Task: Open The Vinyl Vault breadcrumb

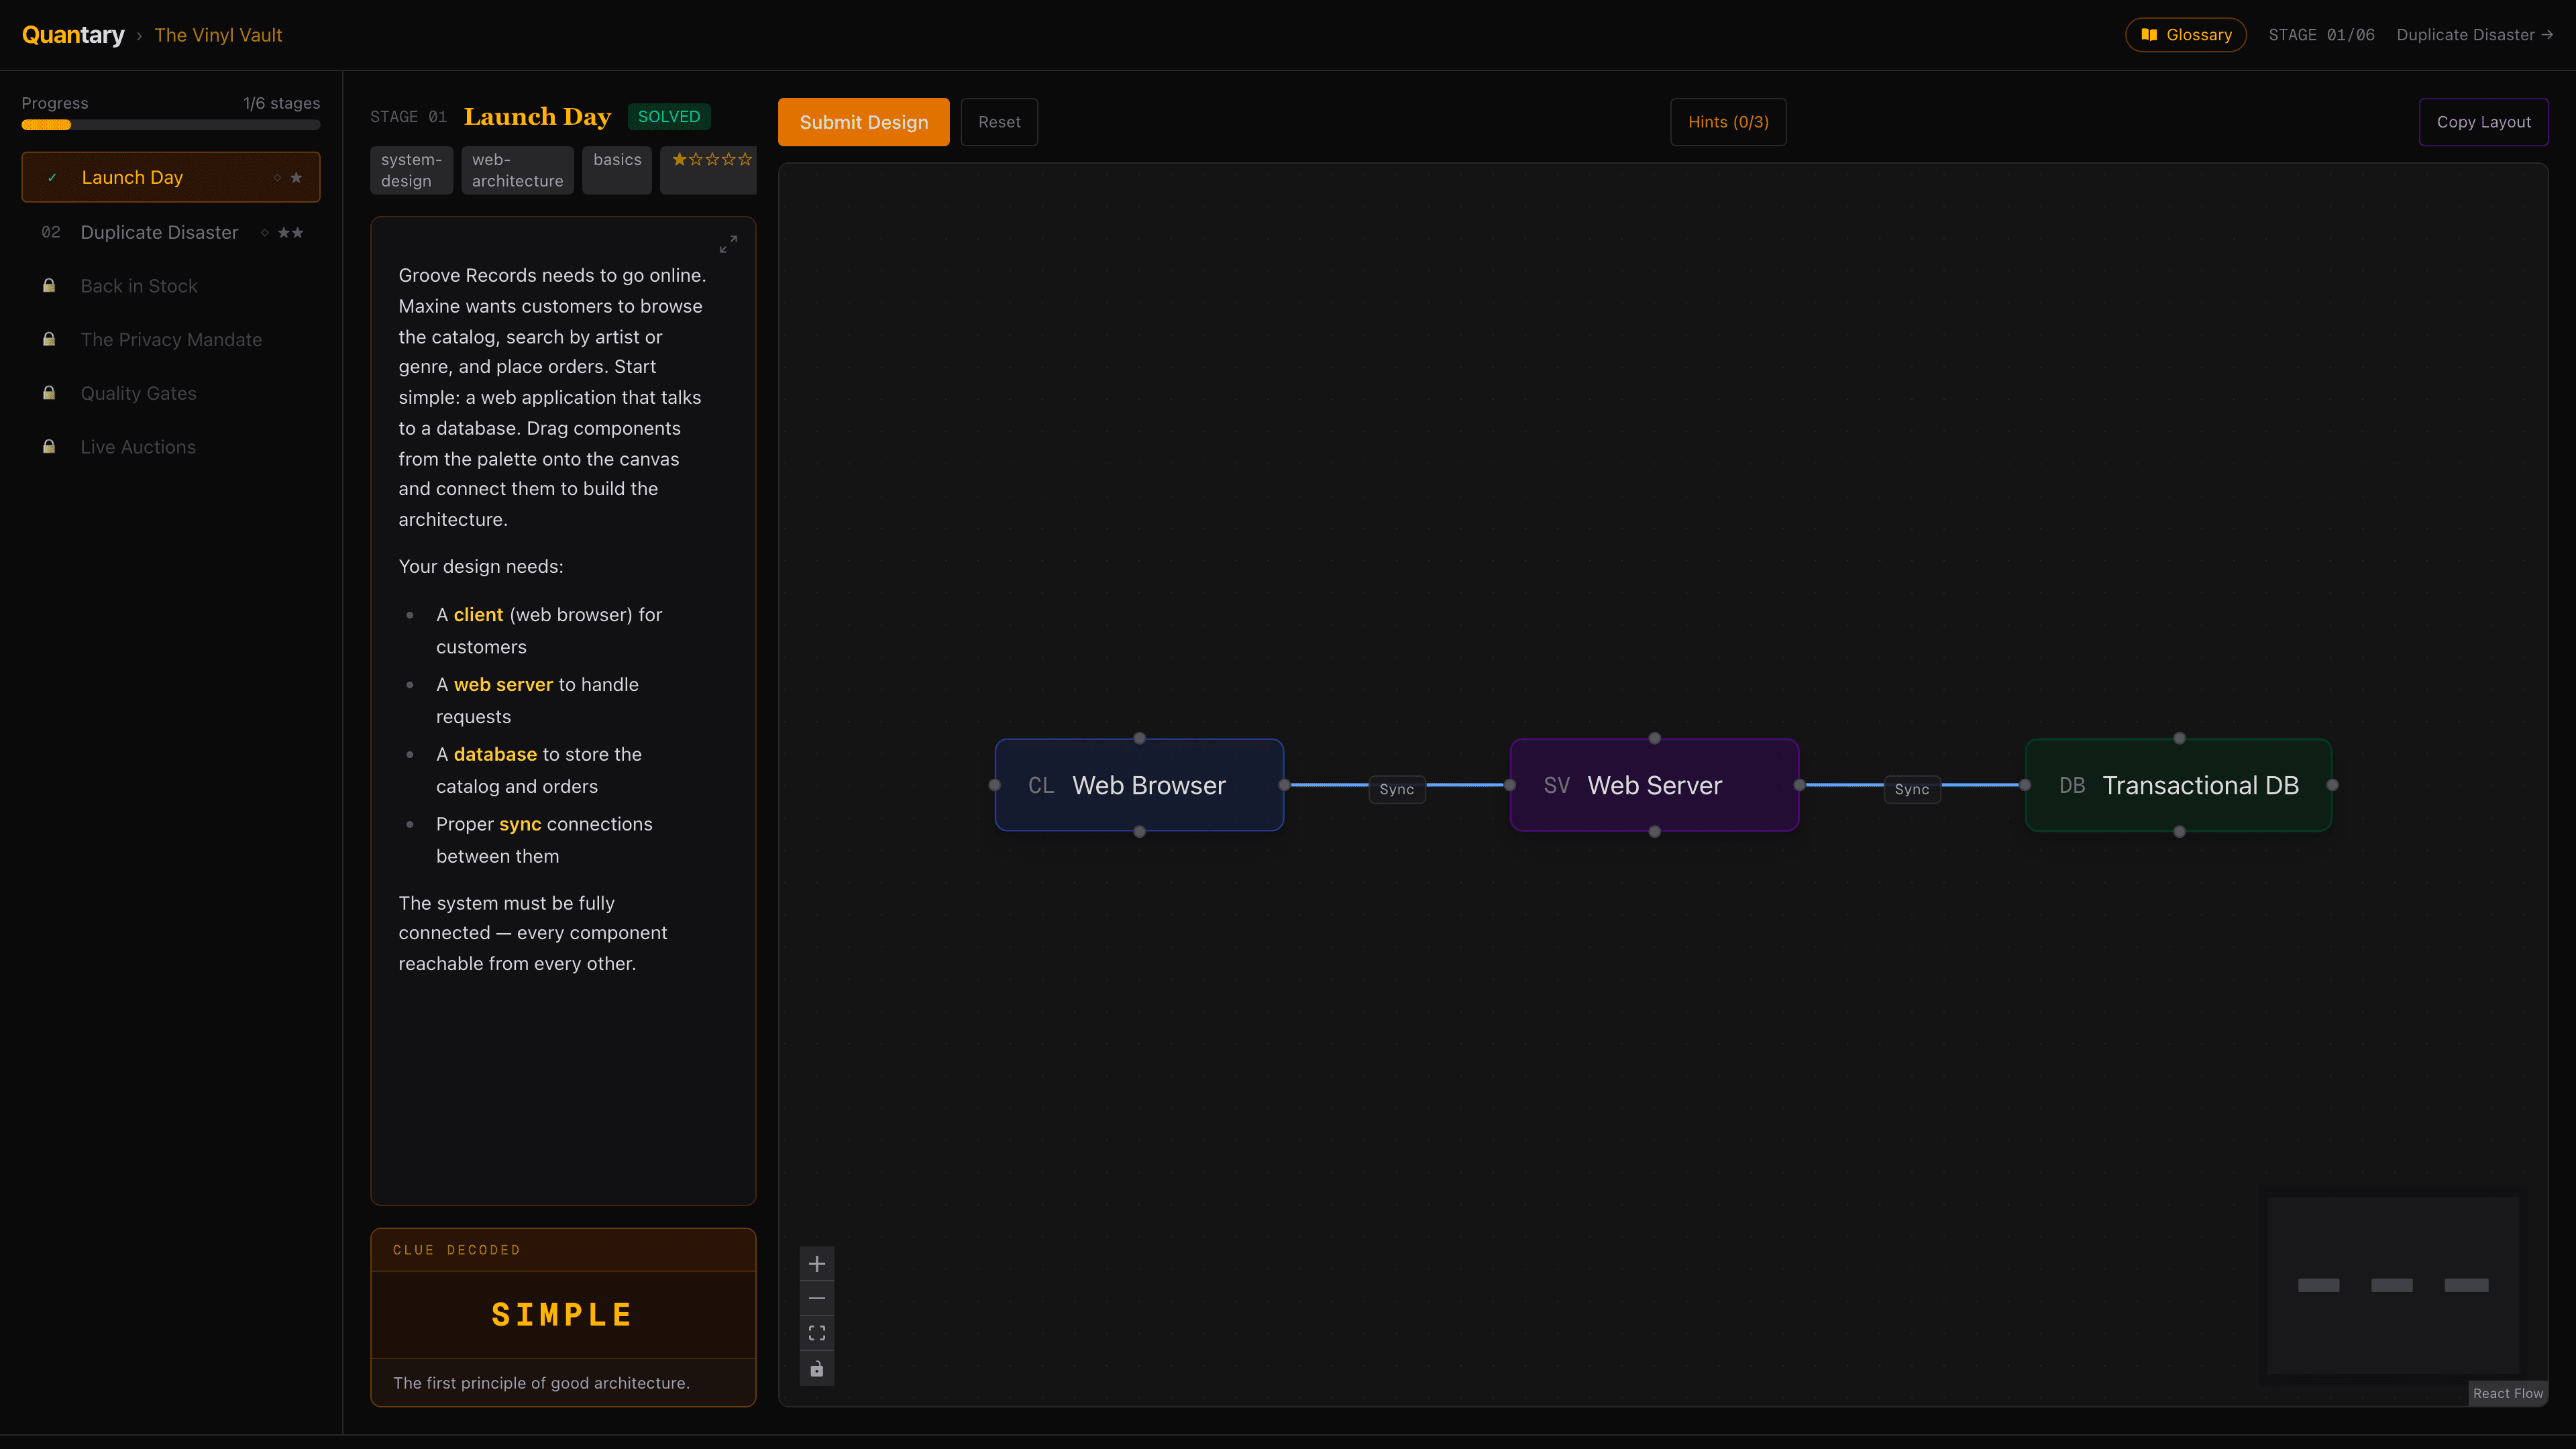Action: pos(218,35)
